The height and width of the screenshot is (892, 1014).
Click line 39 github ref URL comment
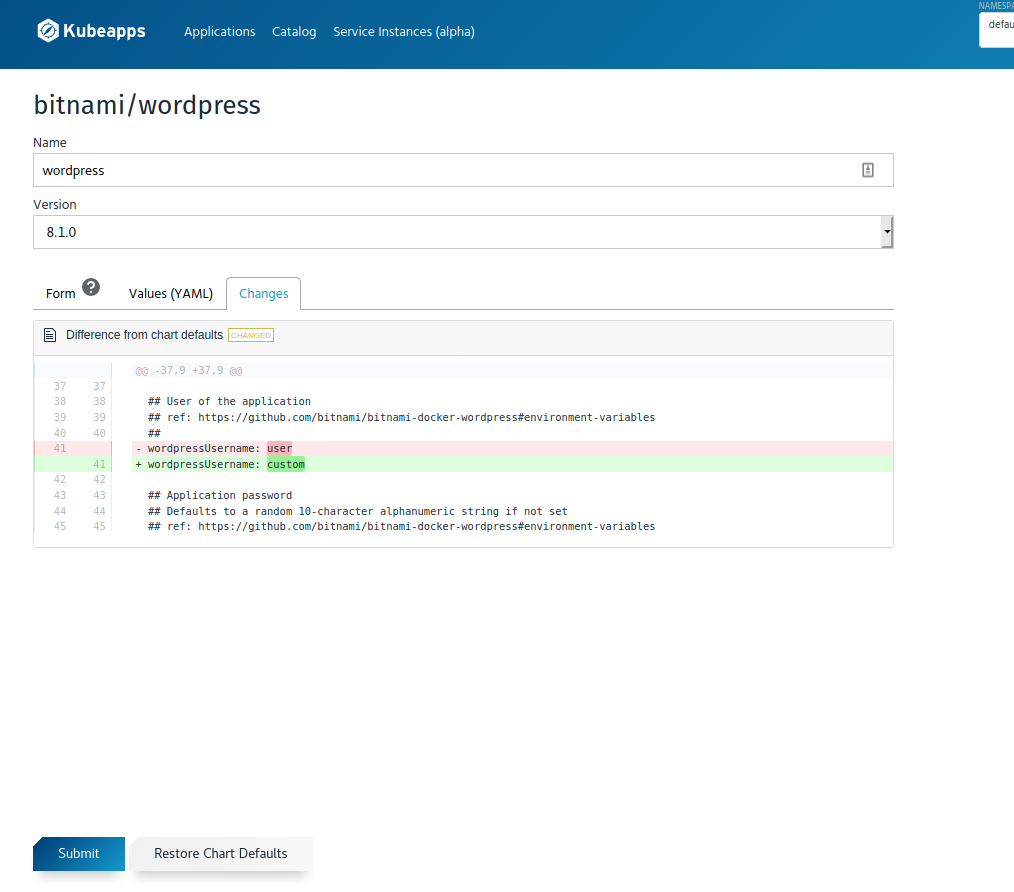tap(402, 417)
